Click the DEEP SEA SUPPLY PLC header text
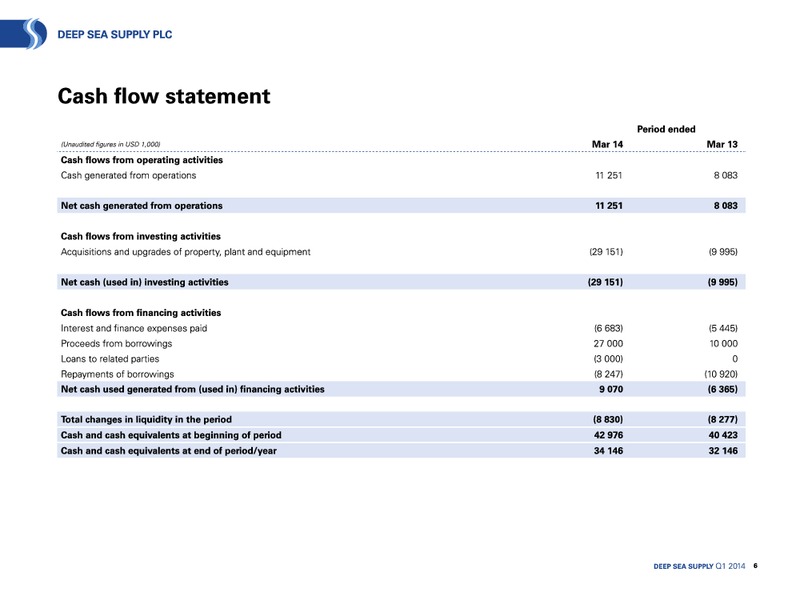Screen dimensions: 800x600 click(x=115, y=35)
